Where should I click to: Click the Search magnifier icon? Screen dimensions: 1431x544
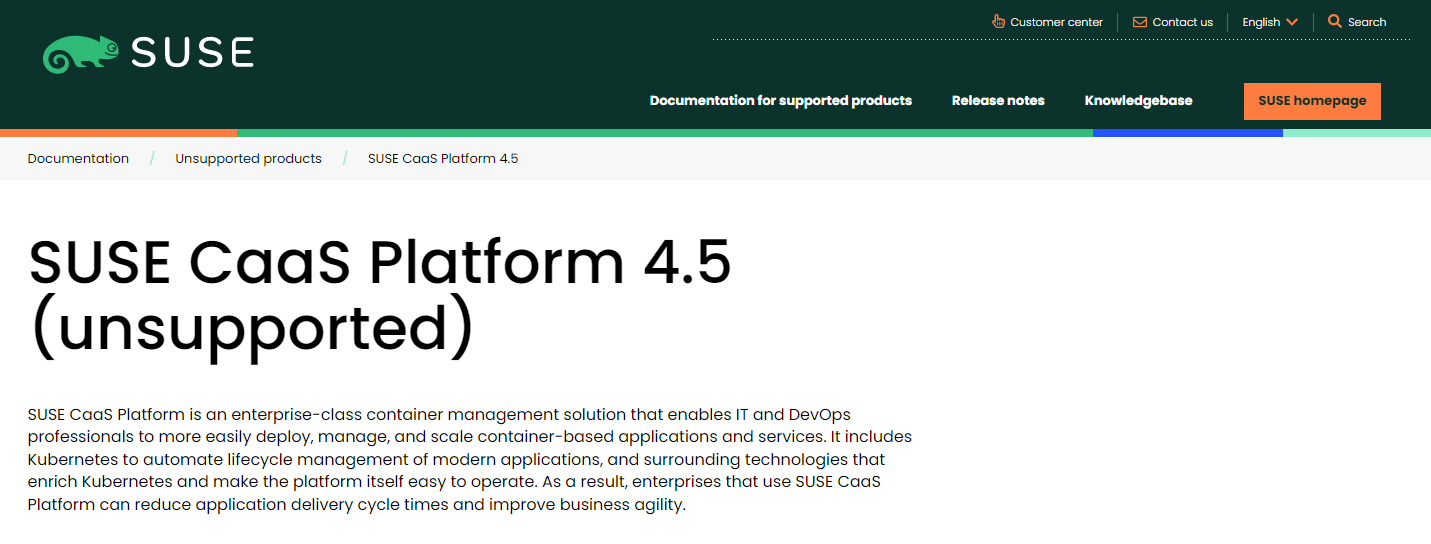[x=1334, y=21]
